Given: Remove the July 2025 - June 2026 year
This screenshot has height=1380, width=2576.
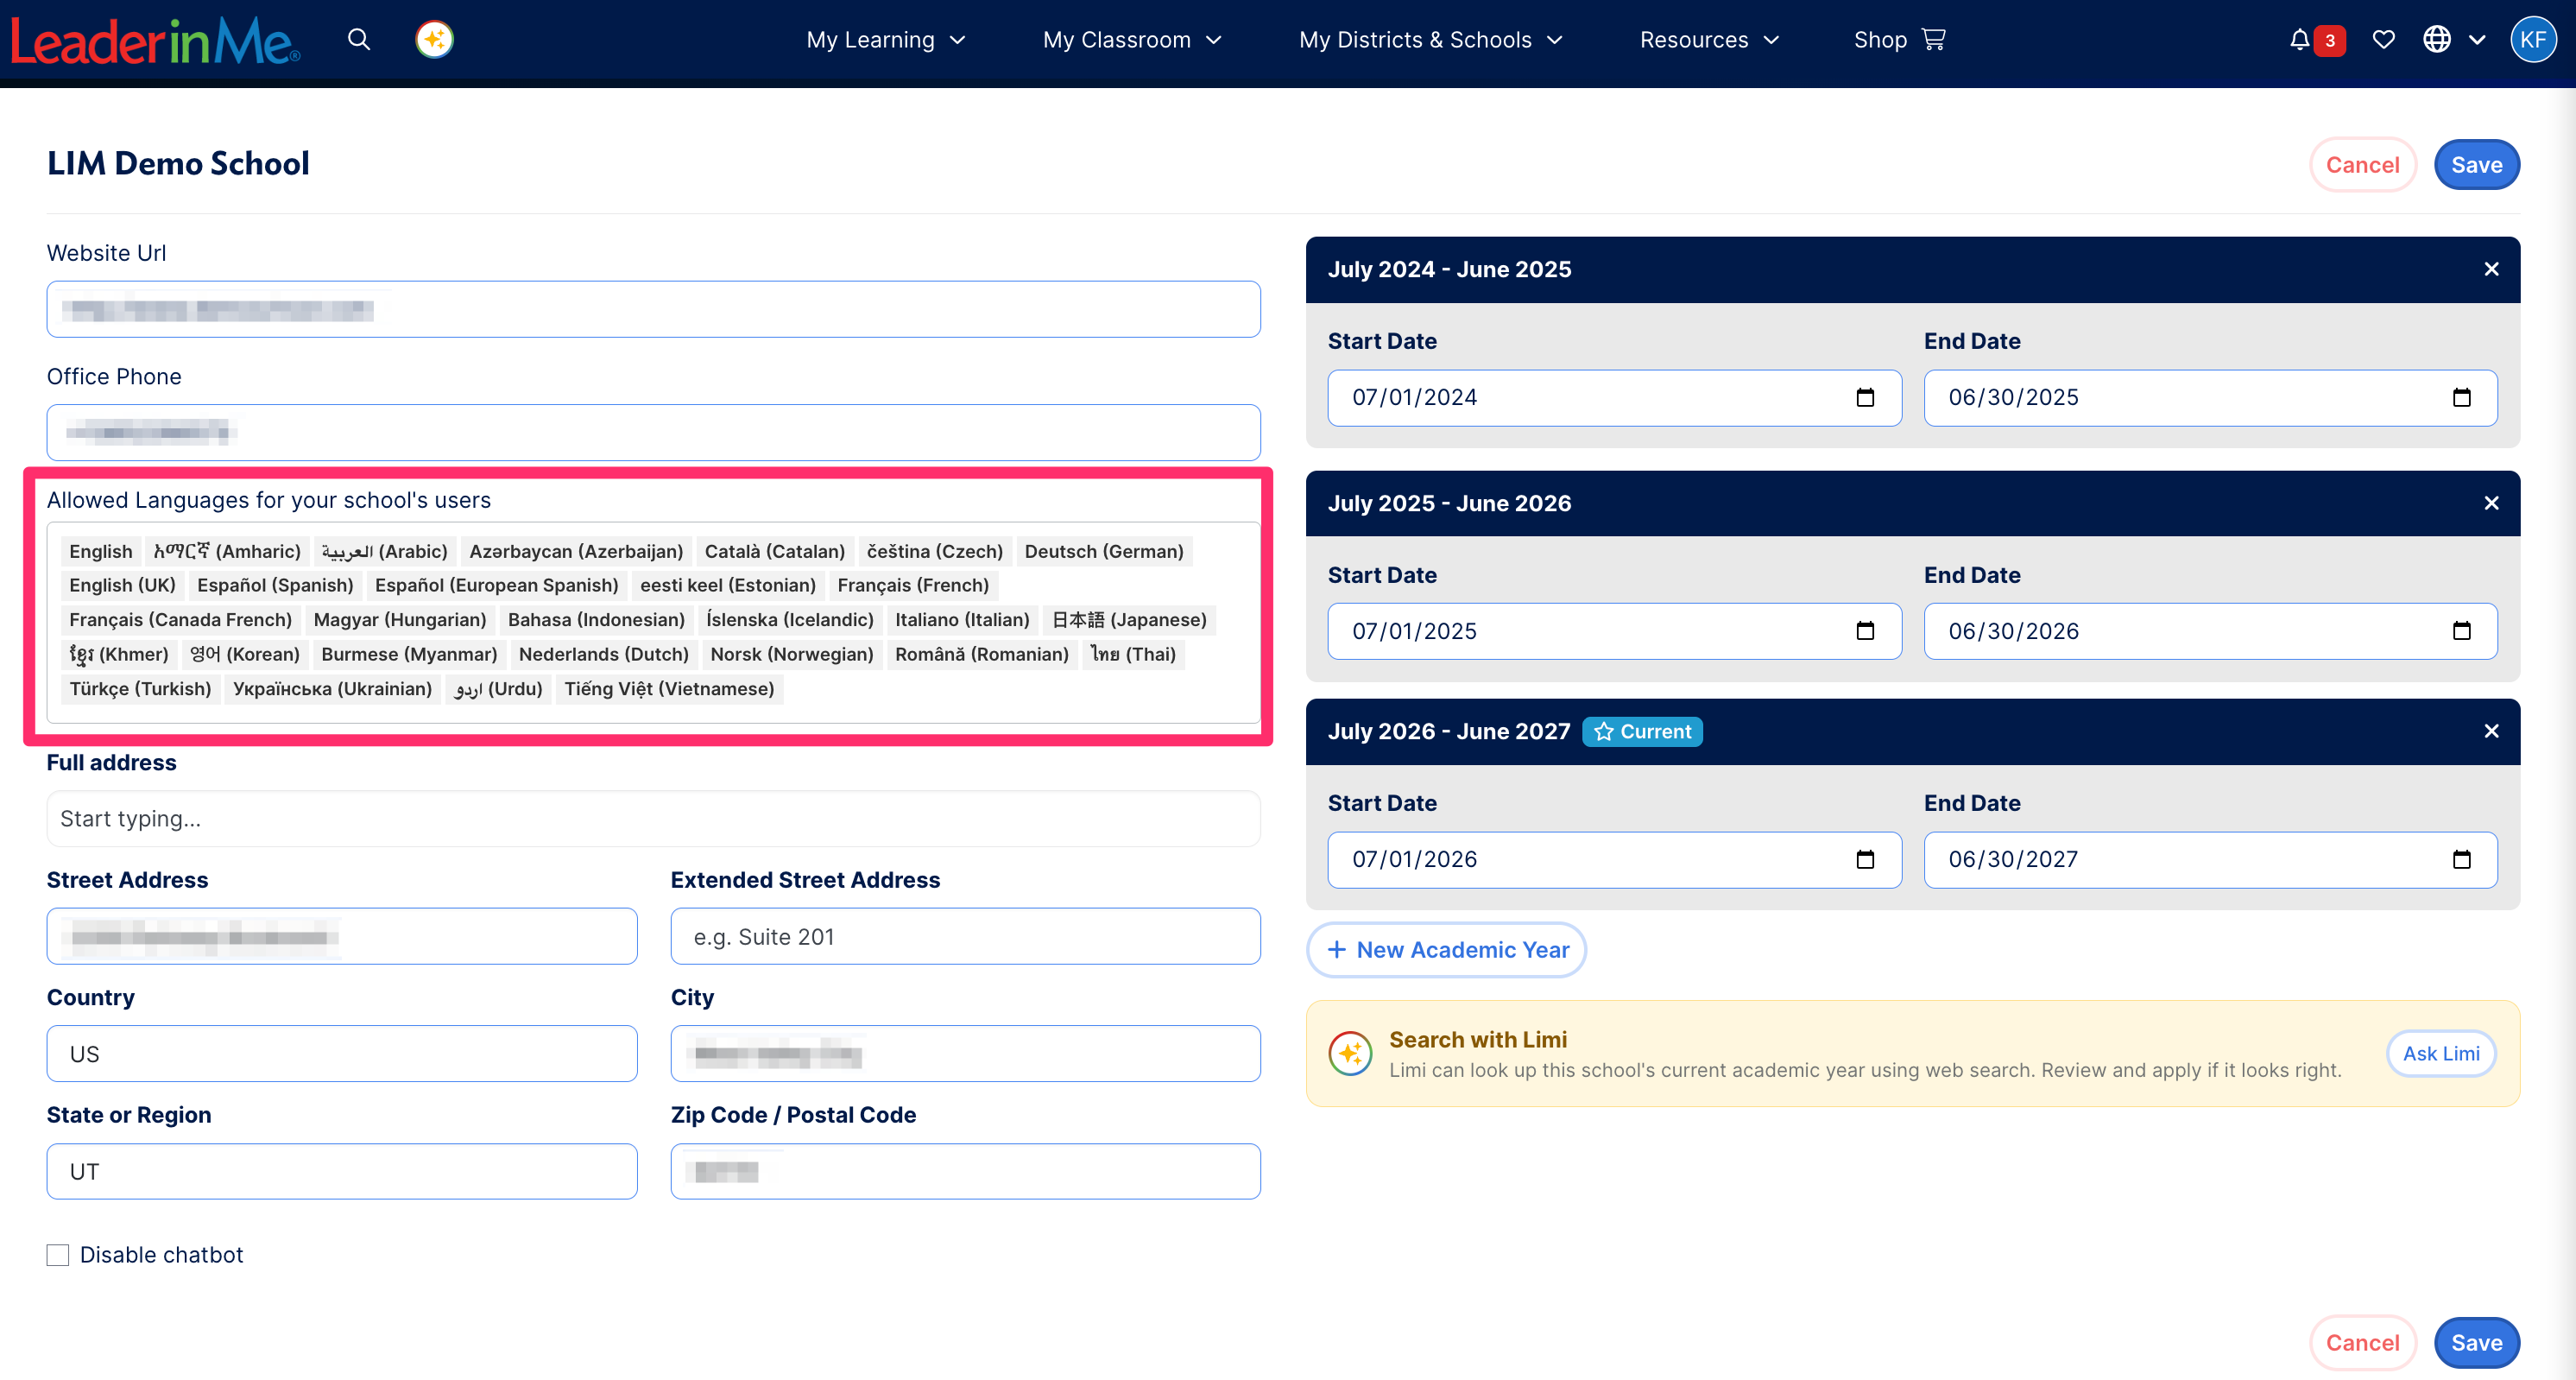Looking at the screenshot, I should [x=2491, y=503].
